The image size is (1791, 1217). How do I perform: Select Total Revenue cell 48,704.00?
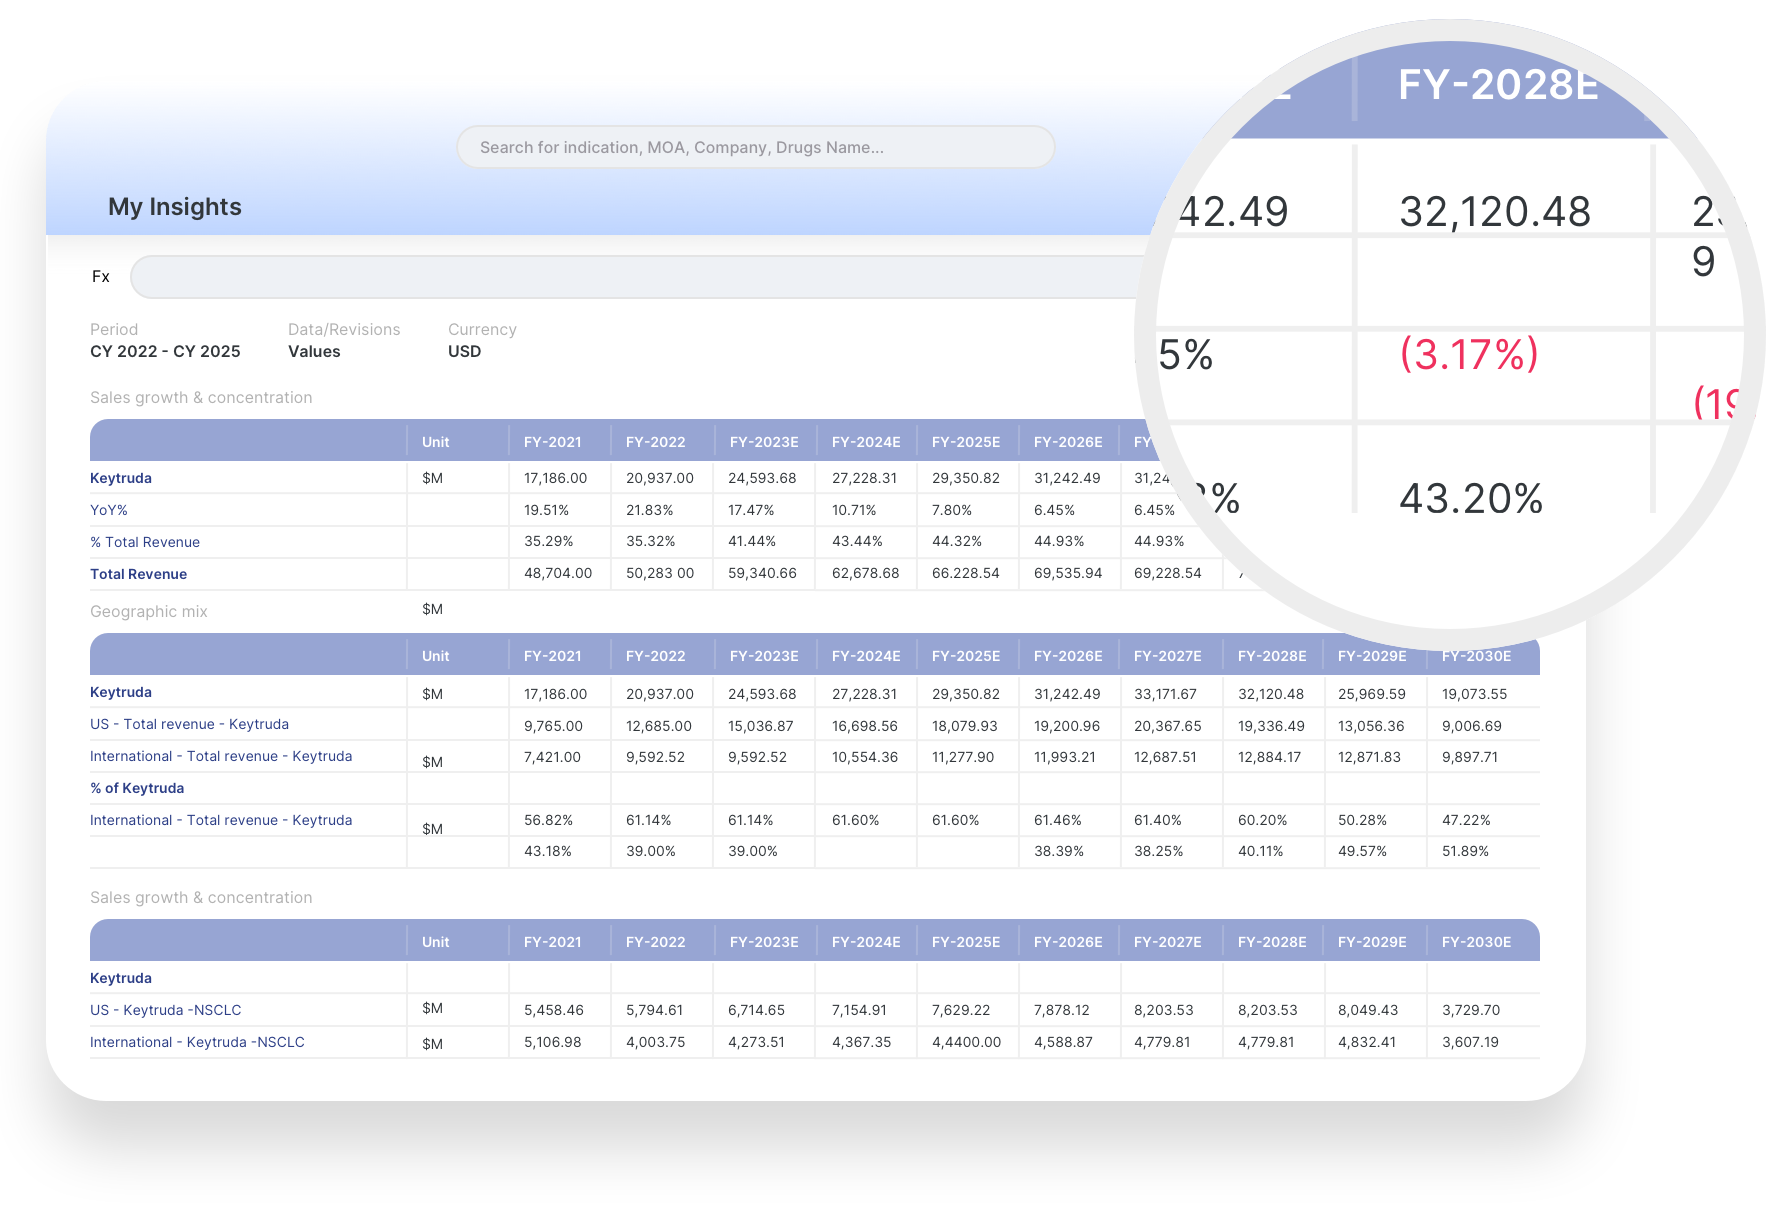pos(558,573)
